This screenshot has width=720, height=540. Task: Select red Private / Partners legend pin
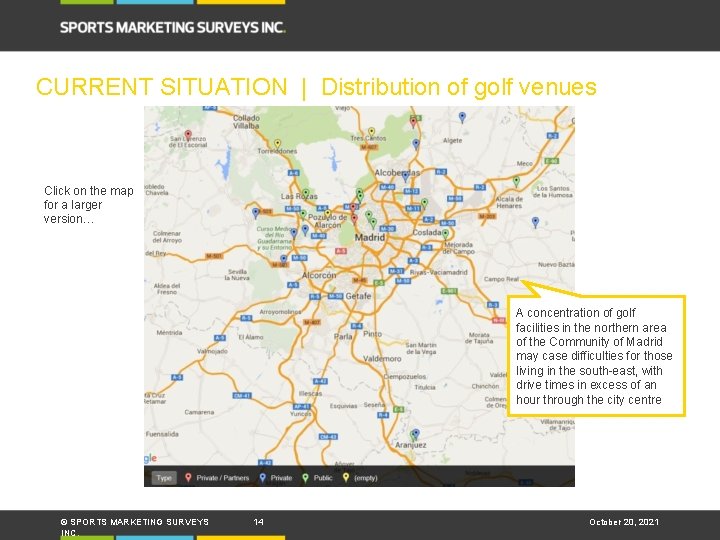point(188,478)
